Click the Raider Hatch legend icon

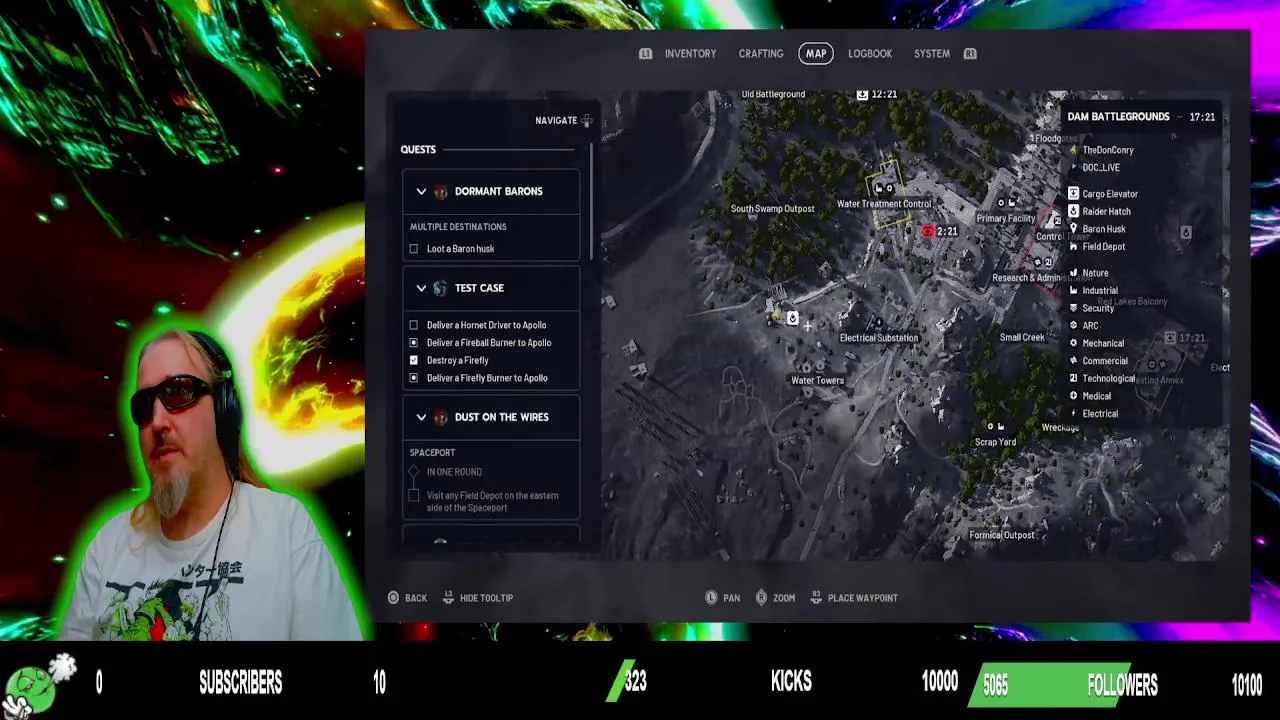click(1073, 212)
